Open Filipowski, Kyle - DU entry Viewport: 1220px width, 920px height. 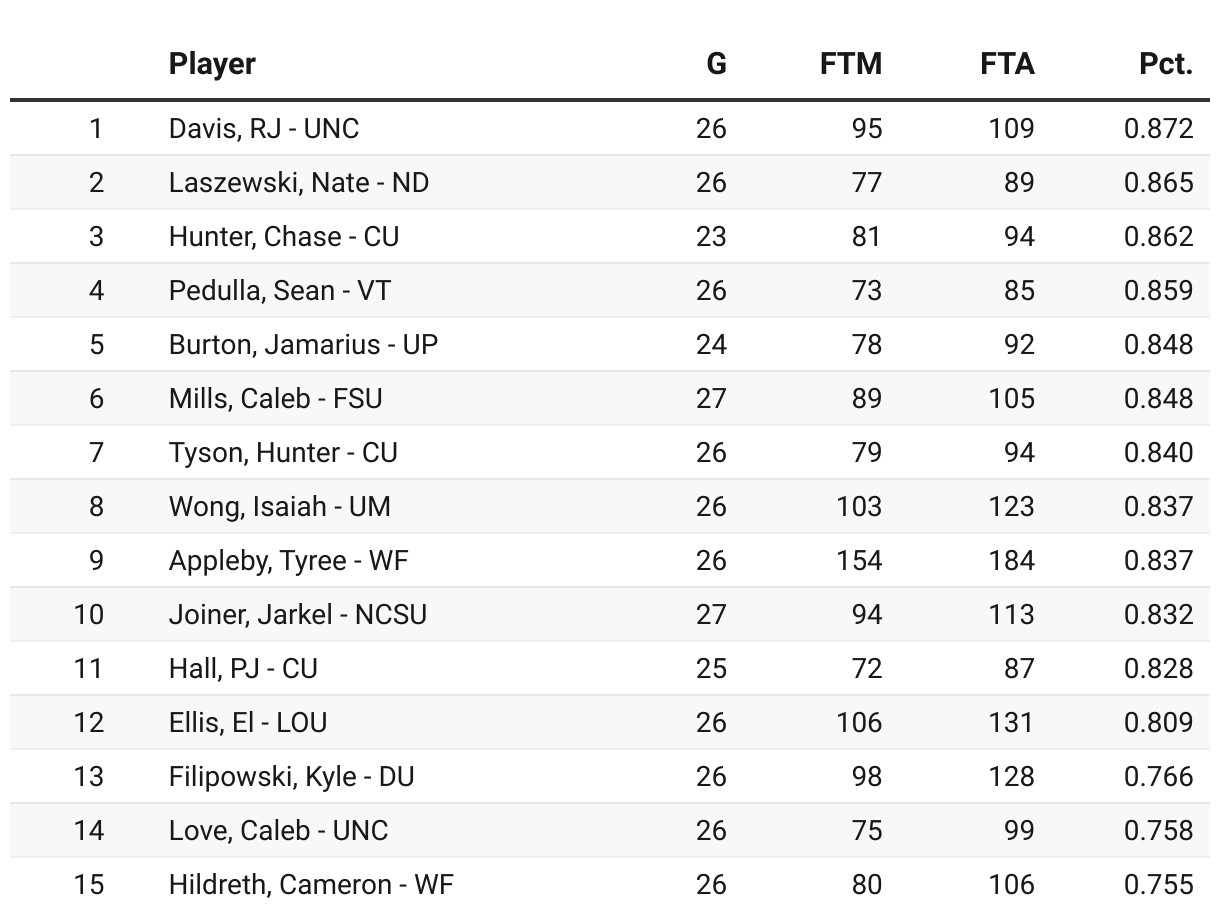pos(292,776)
